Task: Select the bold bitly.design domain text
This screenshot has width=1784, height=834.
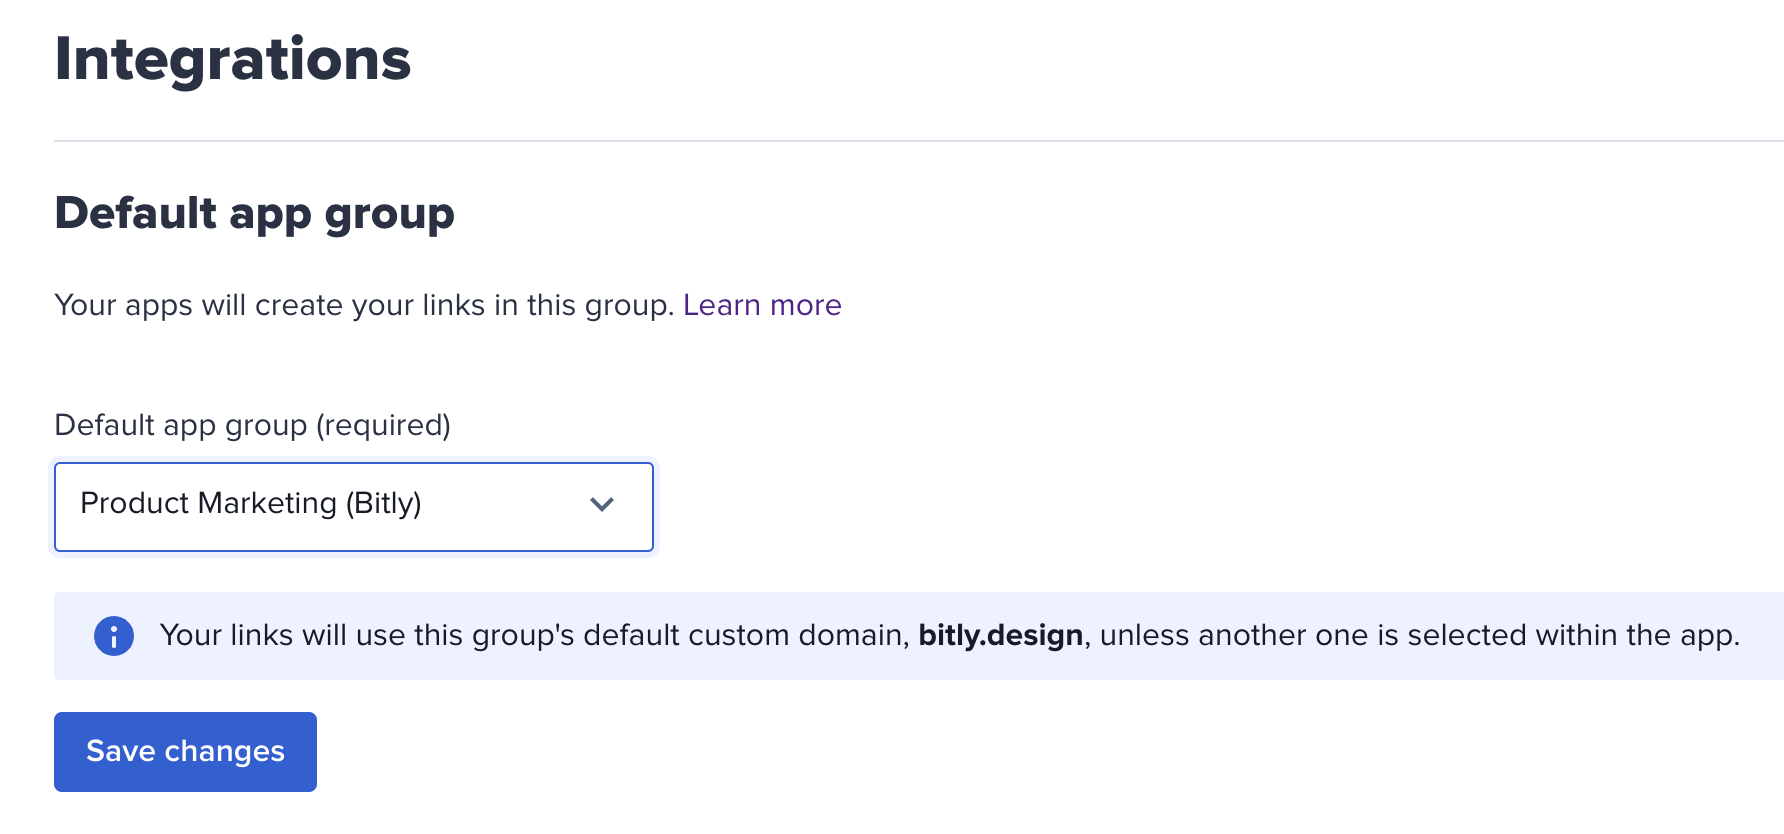Action: click(x=1001, y=636)
